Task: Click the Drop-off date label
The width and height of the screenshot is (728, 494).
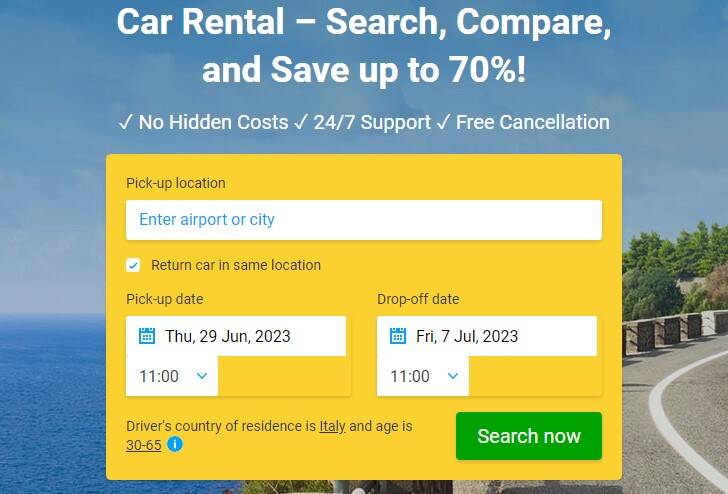Action: 418,299
